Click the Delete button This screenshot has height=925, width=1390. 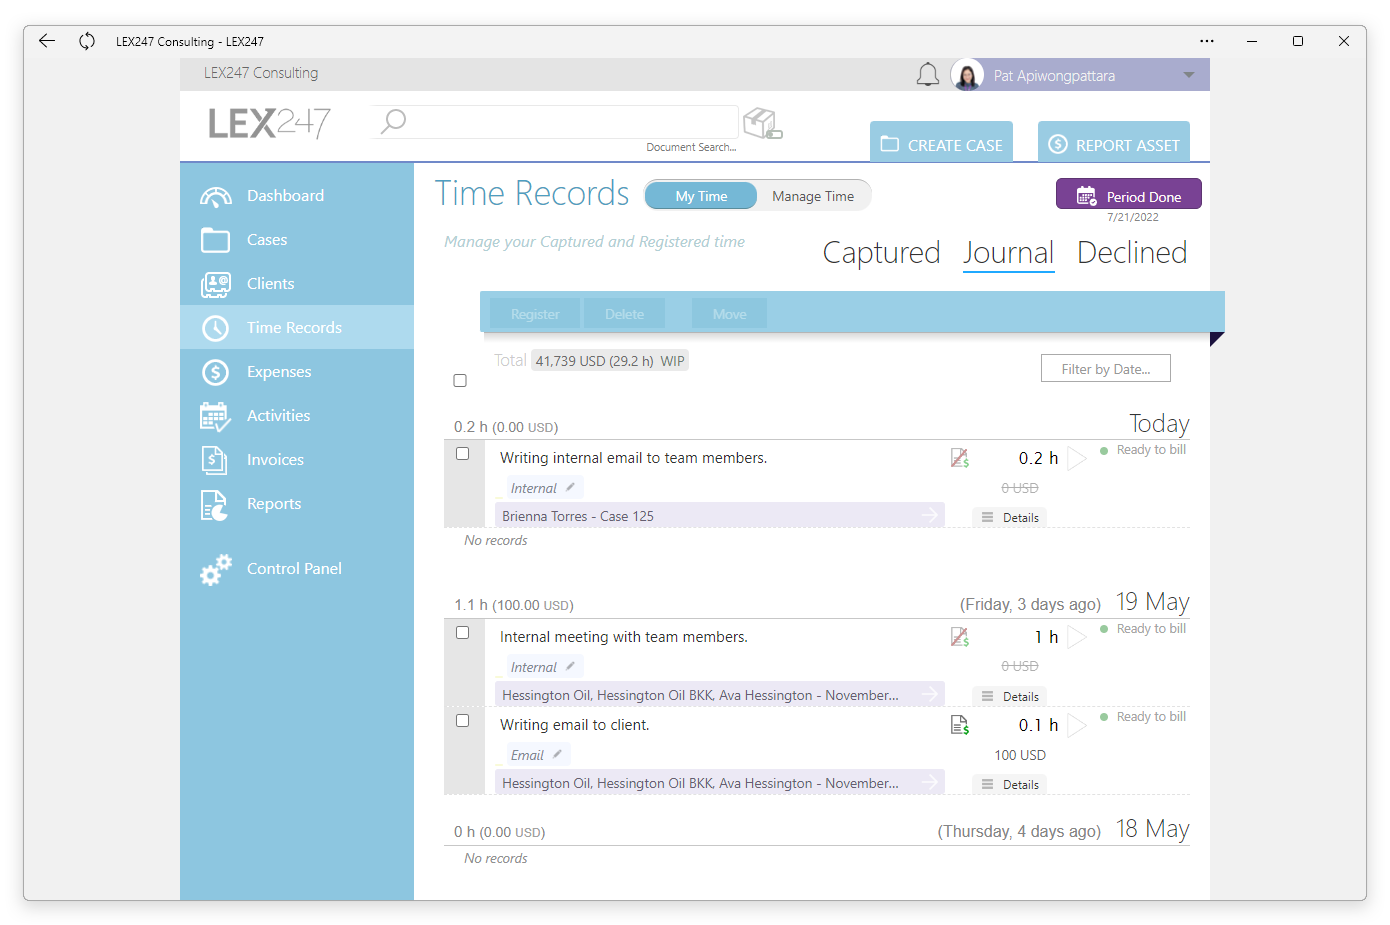click(x=625, y=314)
